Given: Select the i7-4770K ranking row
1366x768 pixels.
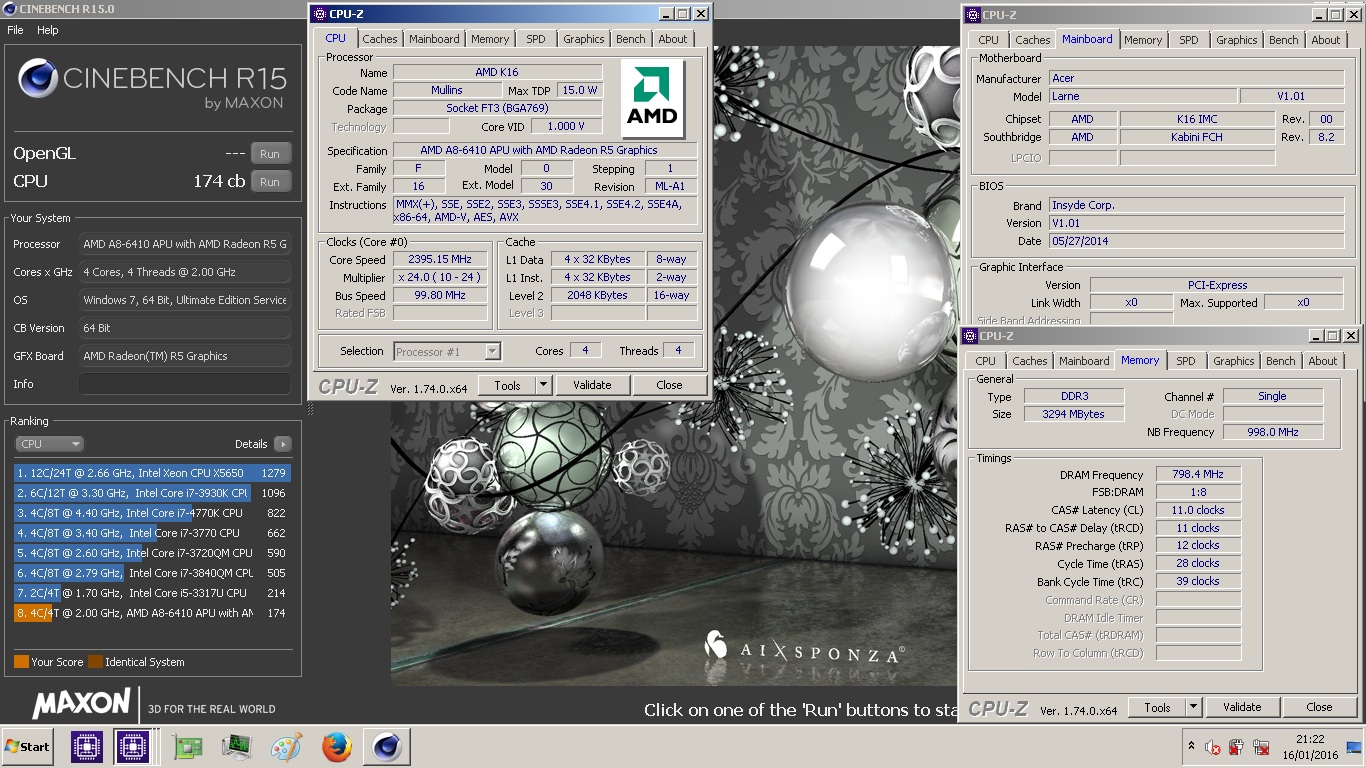Looking at the screenshot, I should tap(152, 513).
